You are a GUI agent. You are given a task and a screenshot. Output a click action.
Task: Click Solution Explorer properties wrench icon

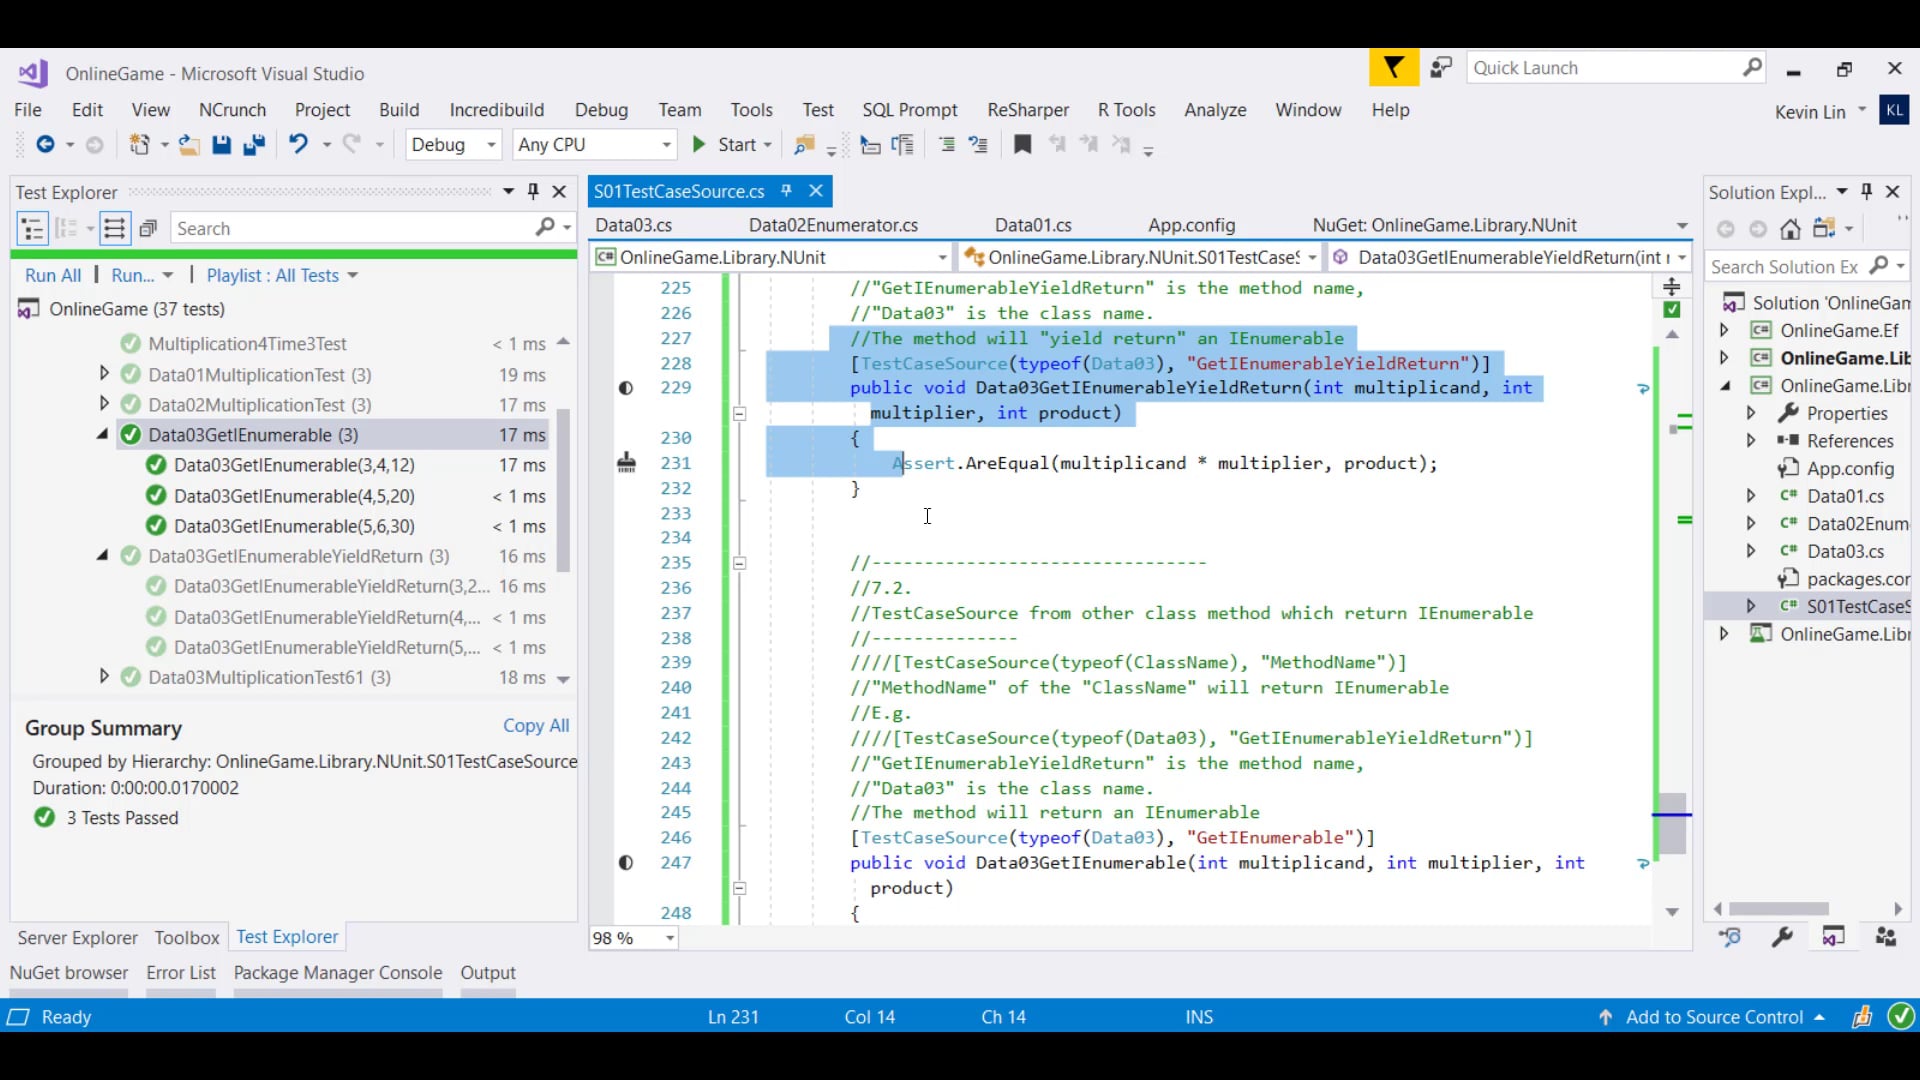1782,937
